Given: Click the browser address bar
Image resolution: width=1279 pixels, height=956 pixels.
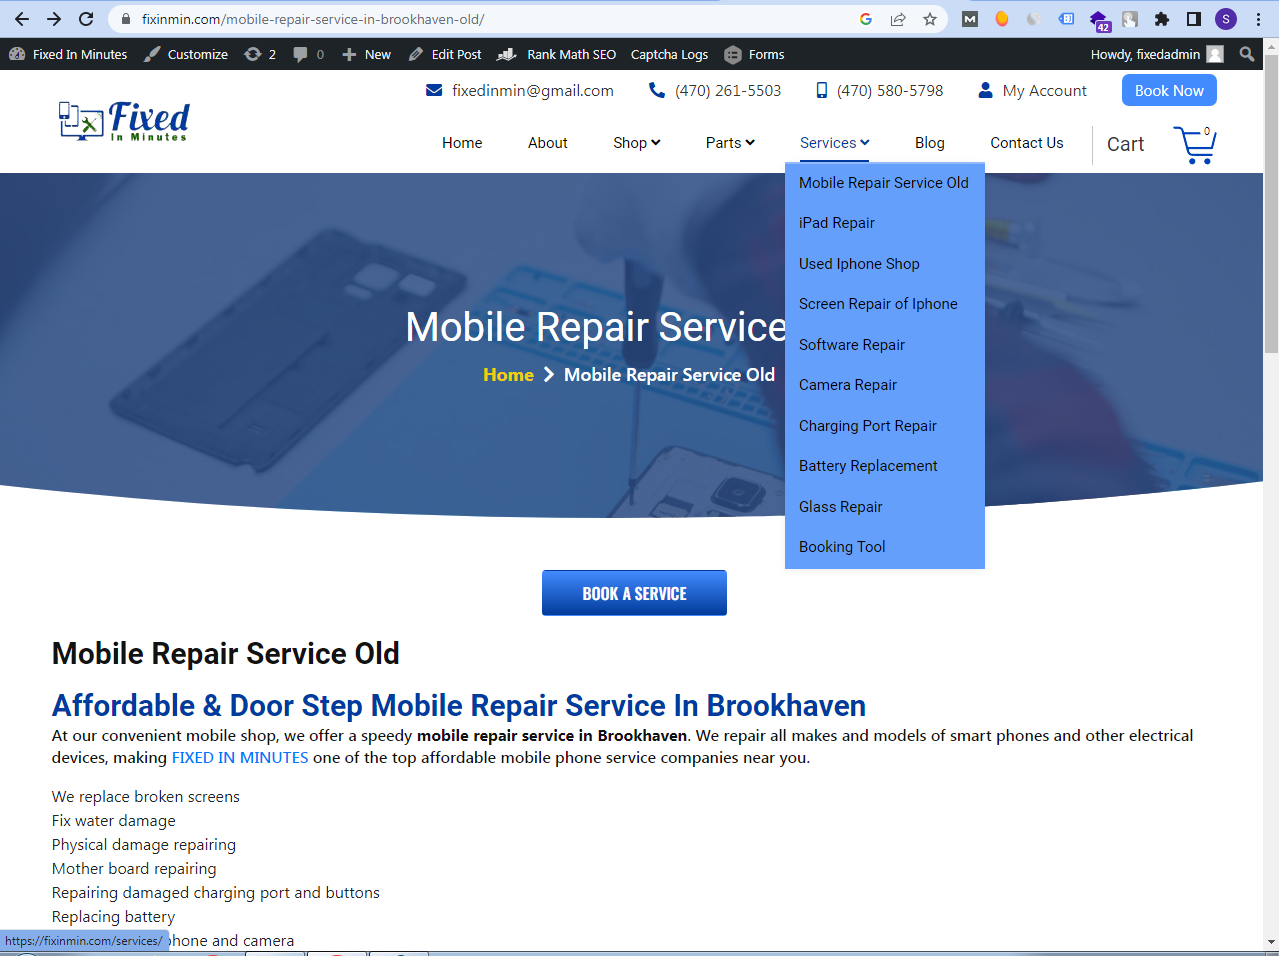Looking at the screenshot, I should point(480,19).
